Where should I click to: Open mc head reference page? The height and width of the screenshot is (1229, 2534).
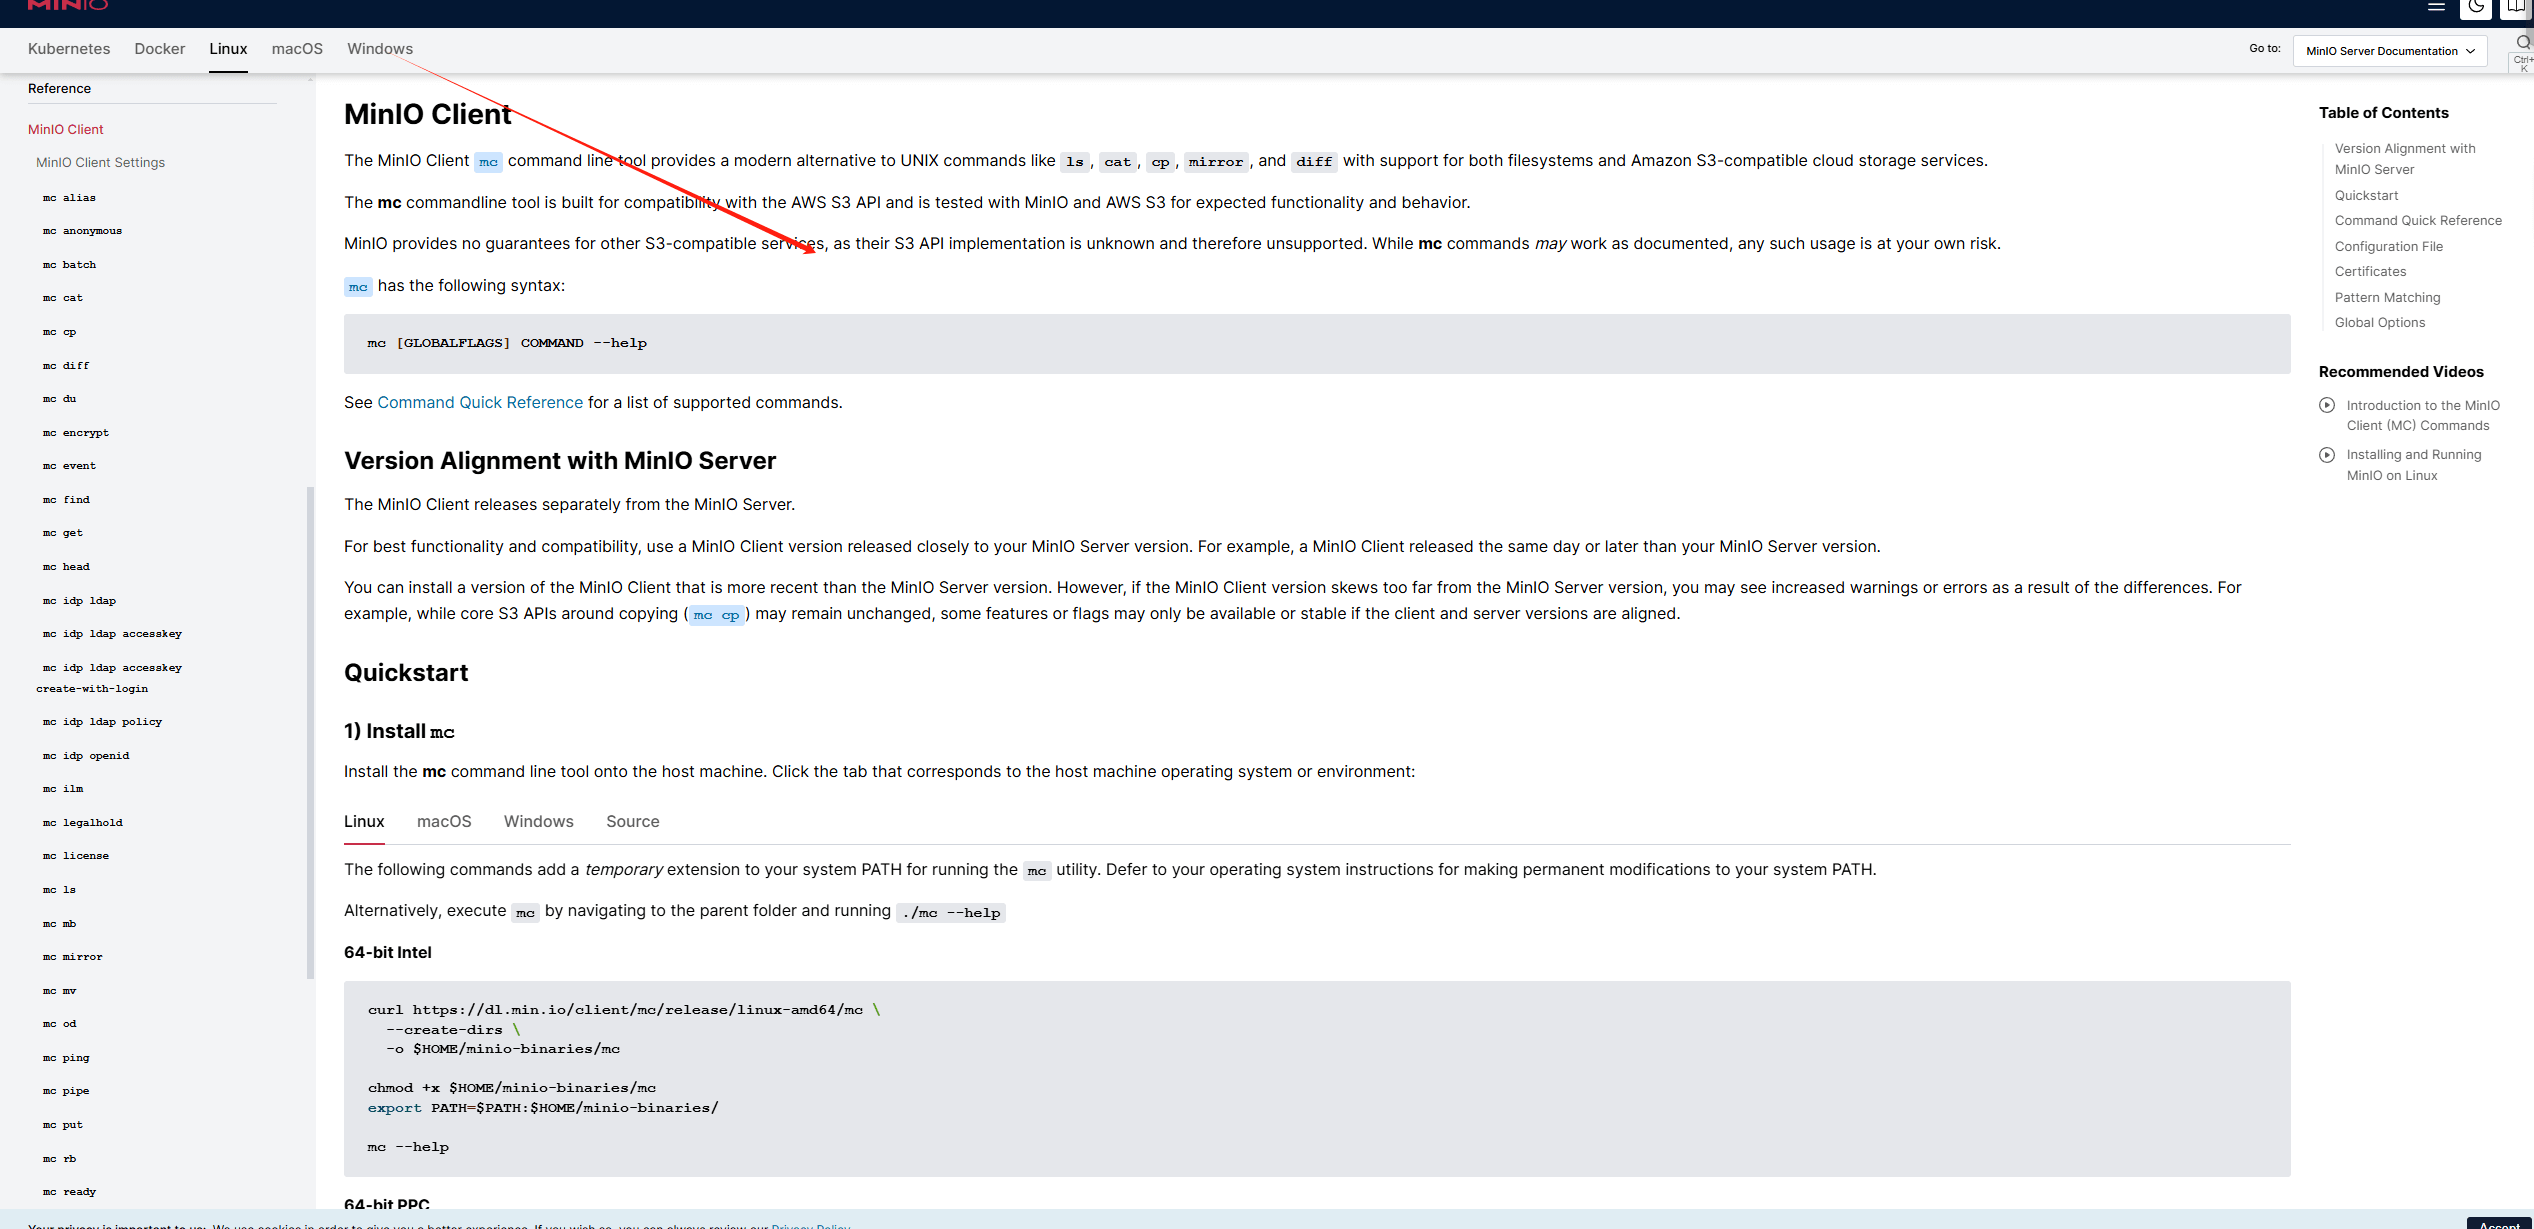(66, 567)
